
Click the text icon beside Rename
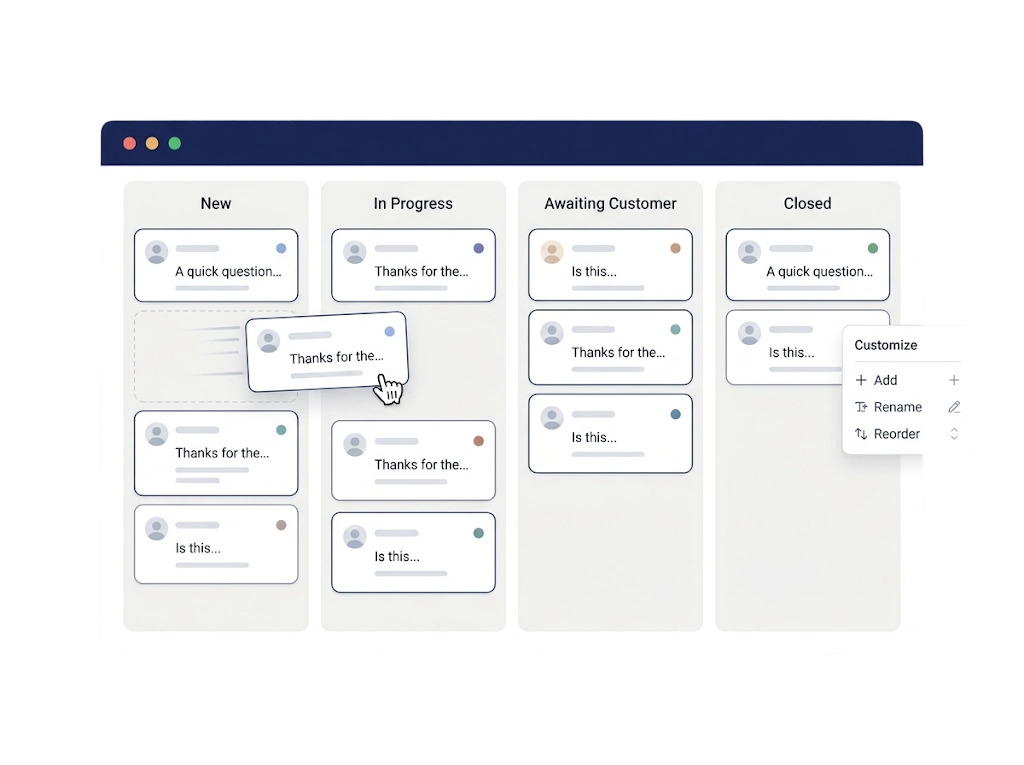[861, 407]
